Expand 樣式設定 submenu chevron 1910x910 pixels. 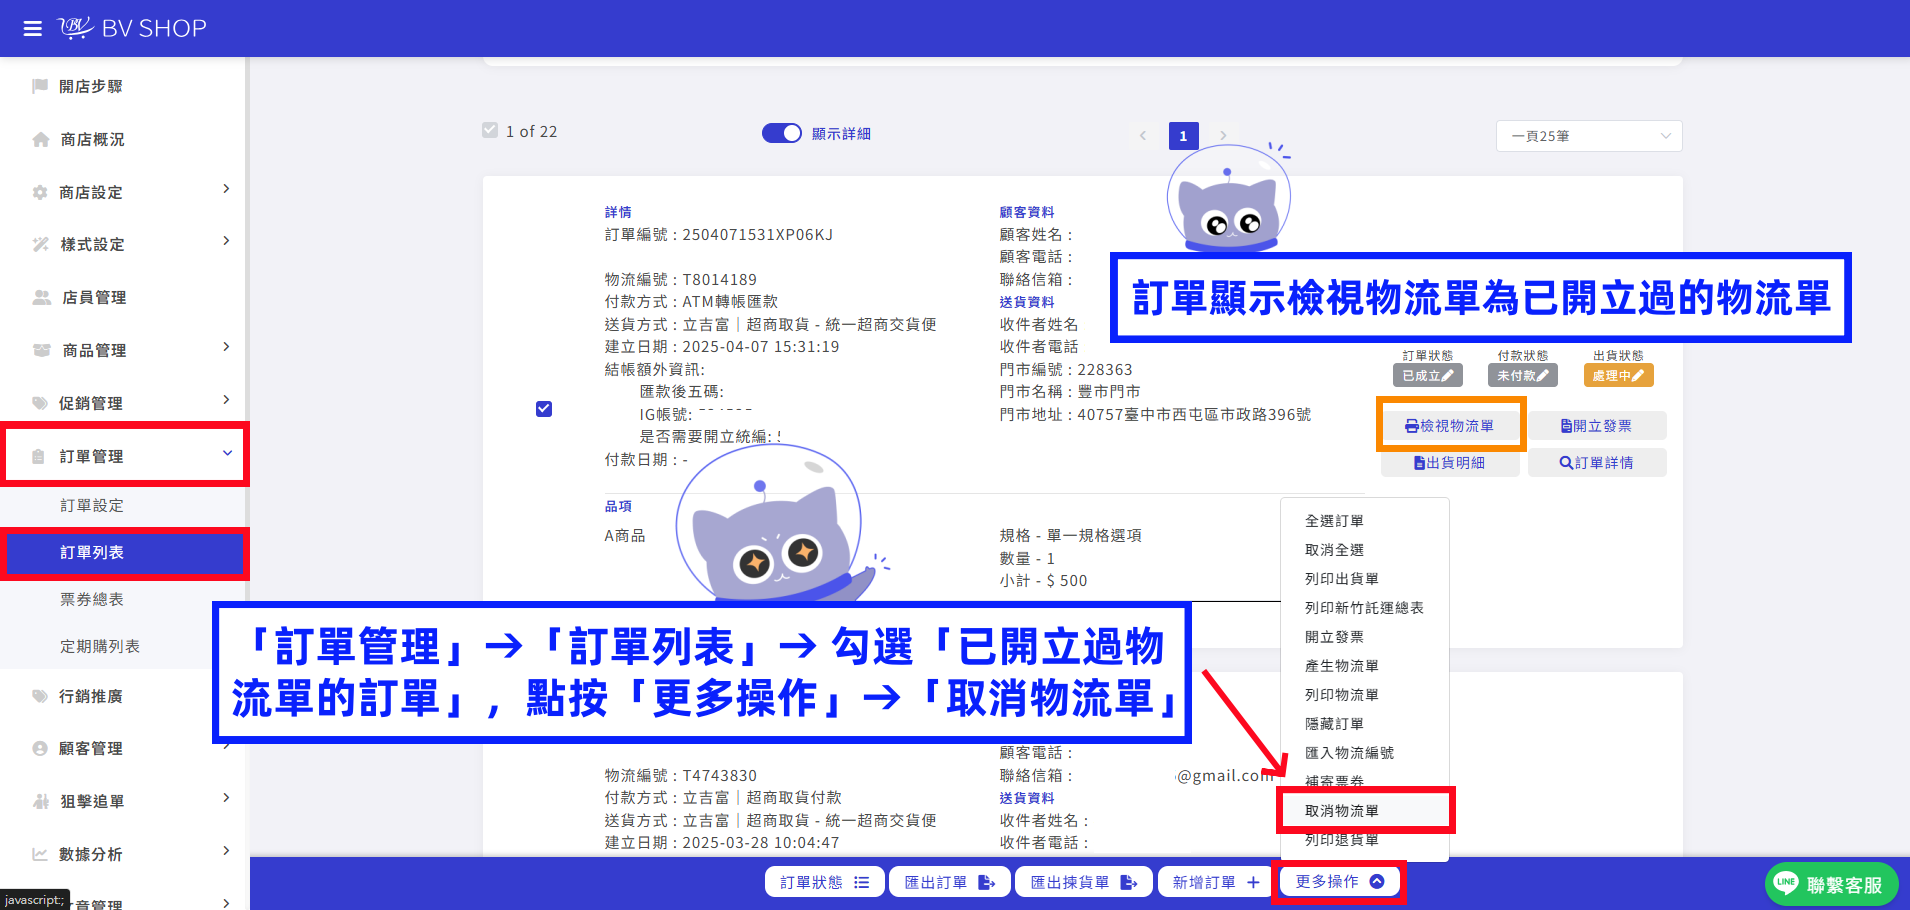pyautogui.click(x=226, y=241)
